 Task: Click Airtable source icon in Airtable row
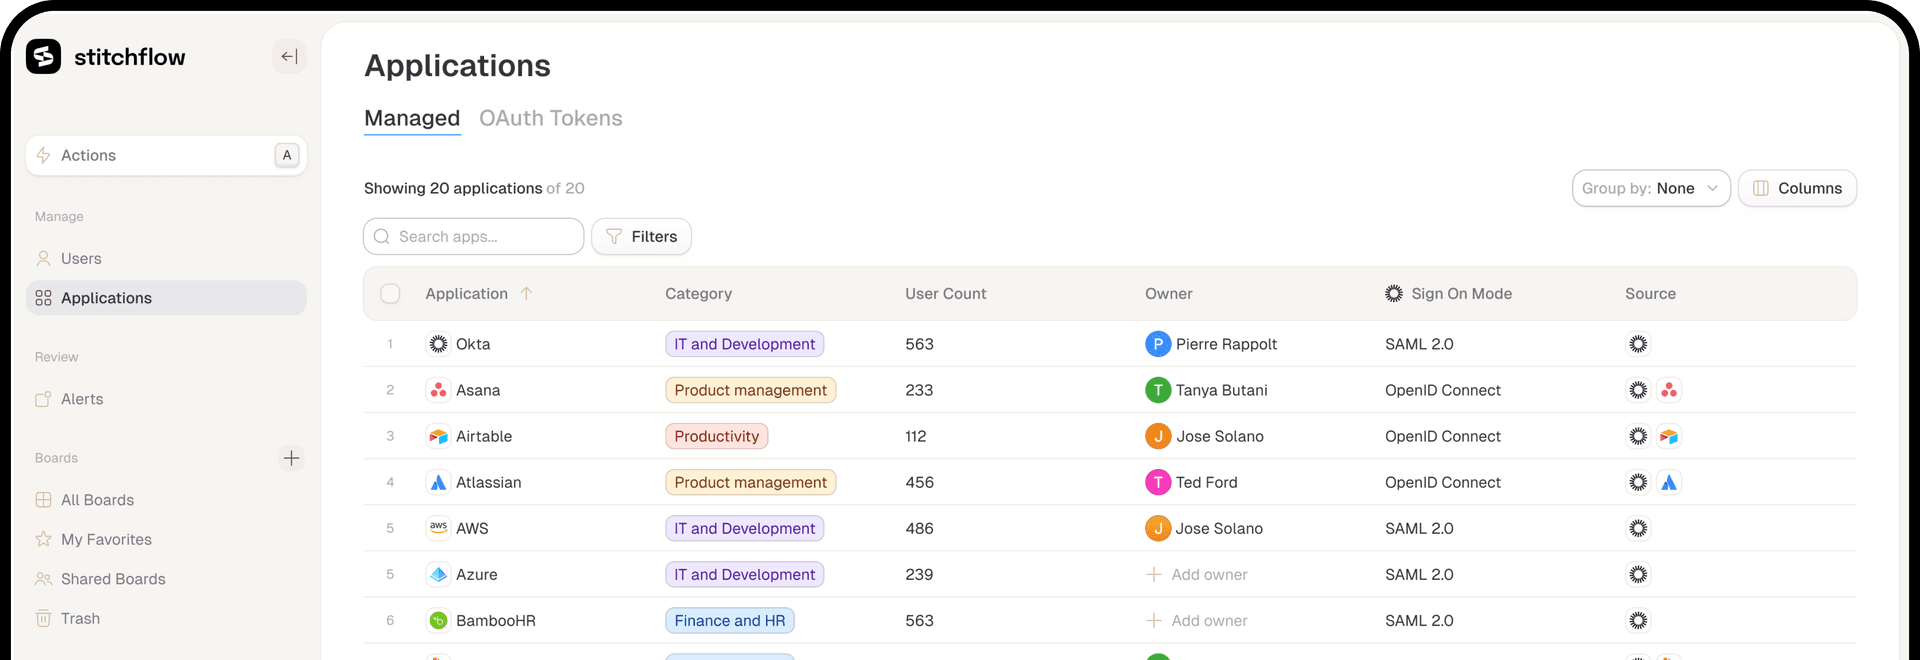point(1669,436)
